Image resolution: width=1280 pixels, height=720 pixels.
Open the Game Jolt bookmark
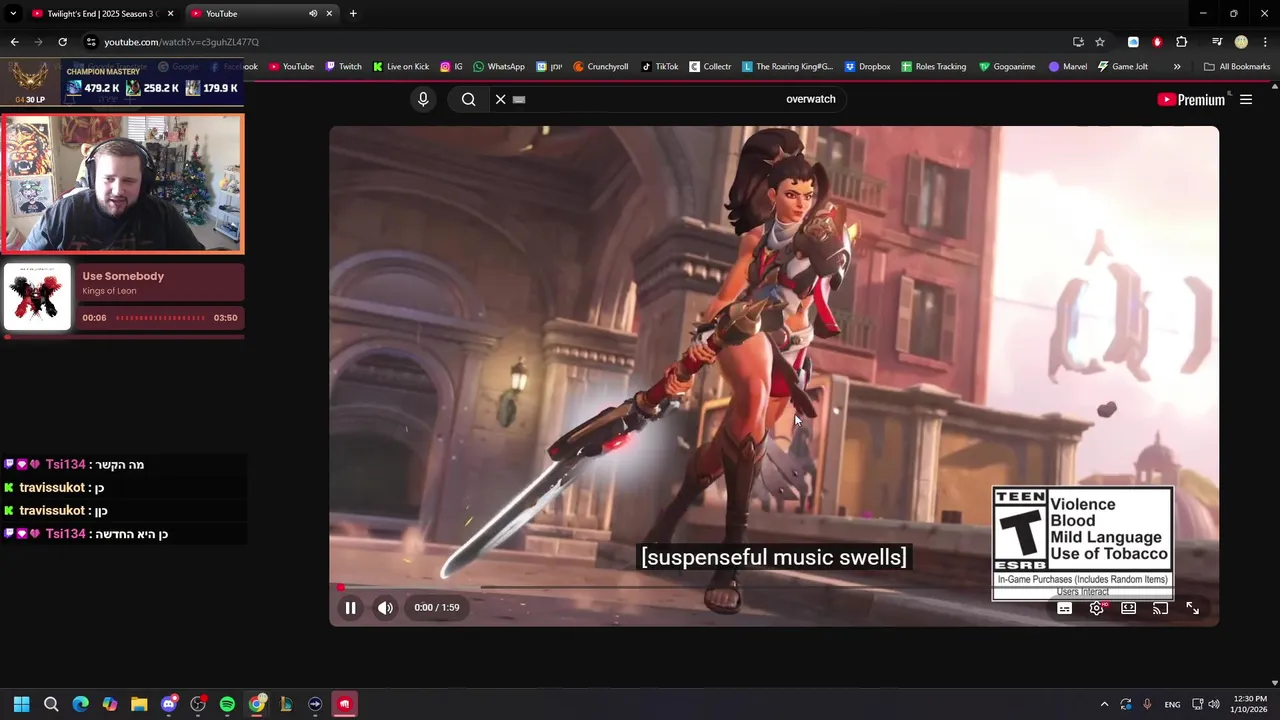pos(1123,67)
